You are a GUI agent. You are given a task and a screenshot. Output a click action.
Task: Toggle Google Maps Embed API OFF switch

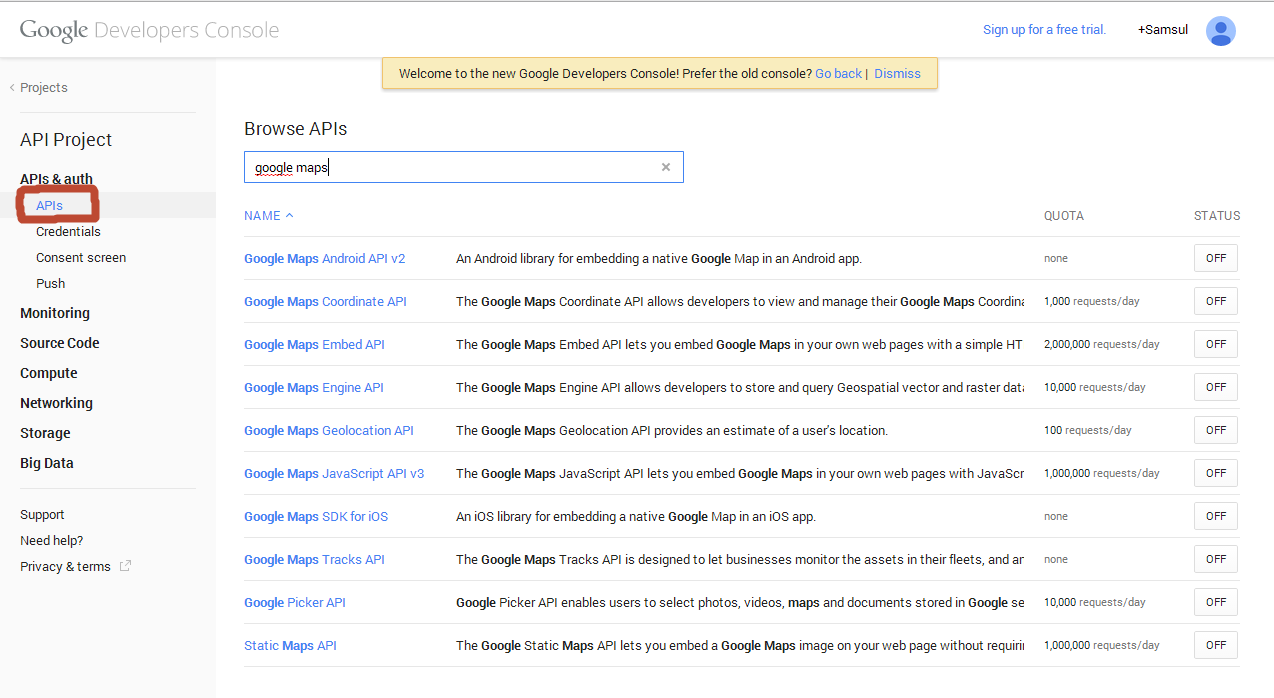pos(1216,344)
